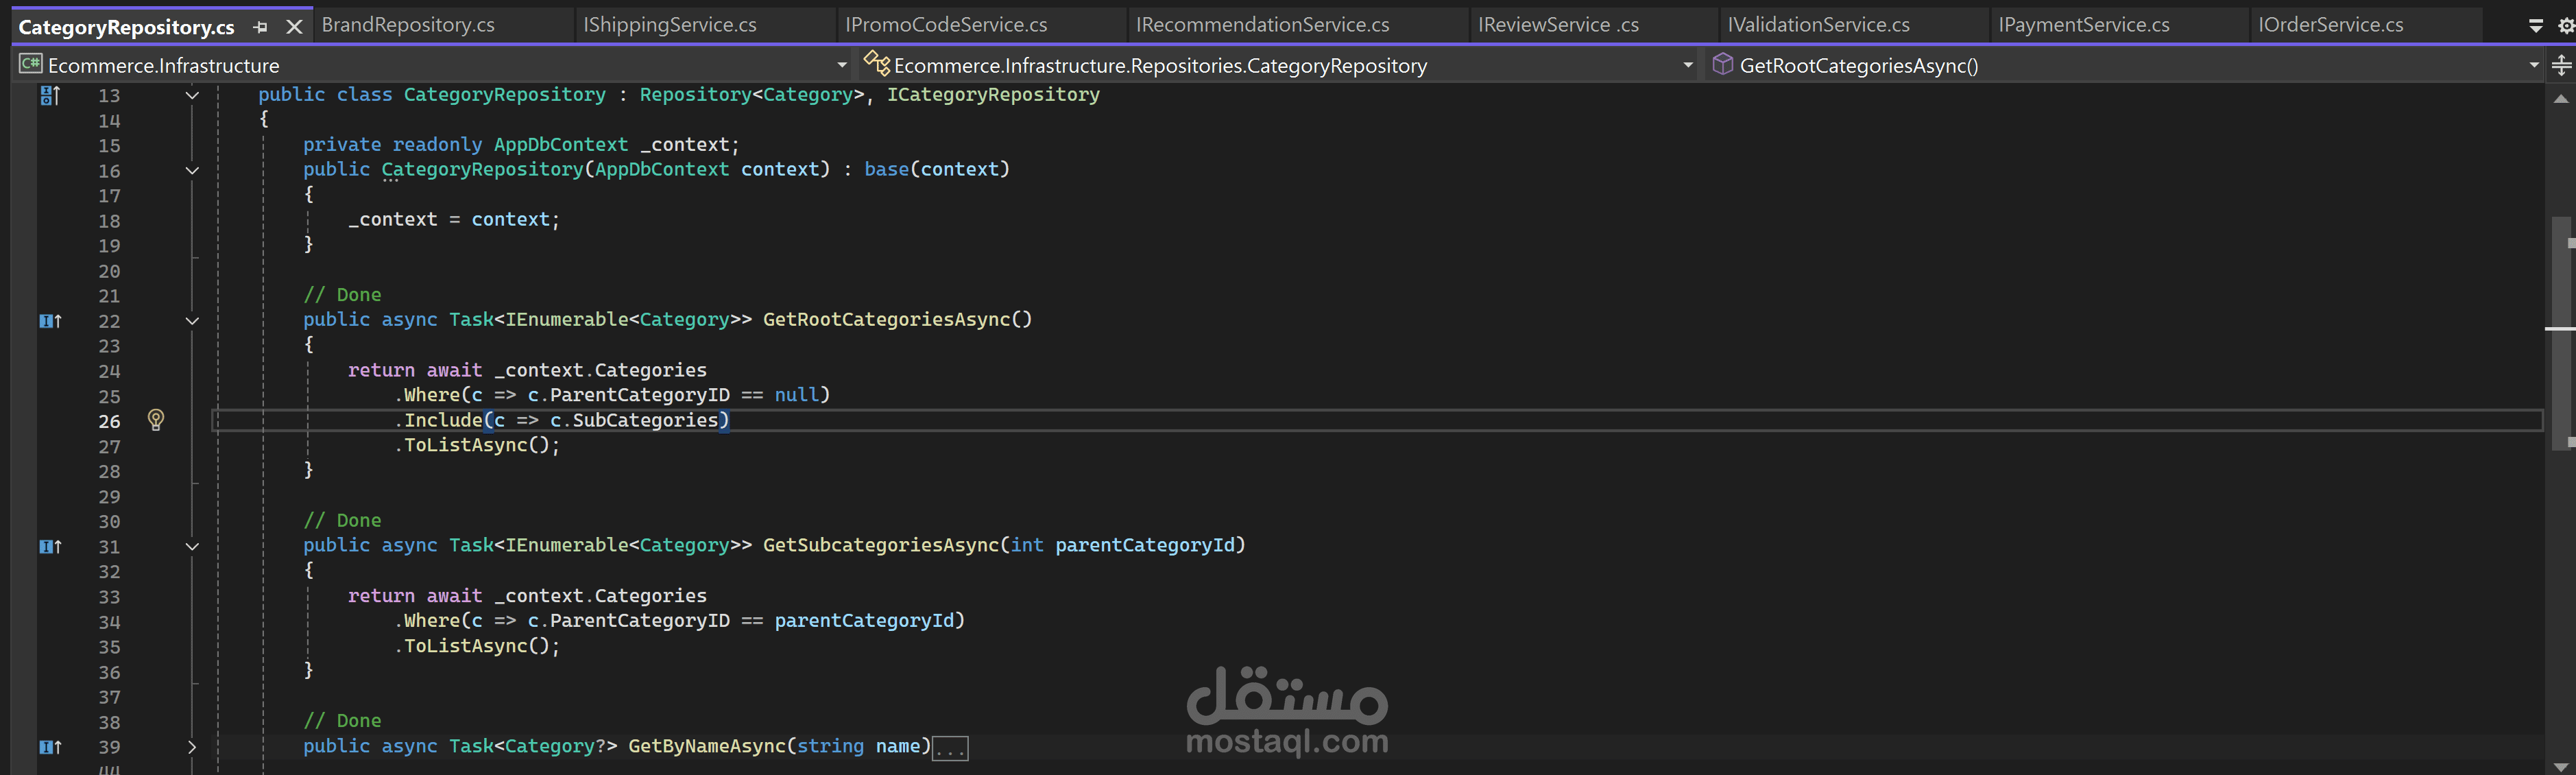Screen dimensions: 2576x775
Task: Click the implements-interface margin icon on line 22
Action: pyautogui.click(x=50, y=321)
